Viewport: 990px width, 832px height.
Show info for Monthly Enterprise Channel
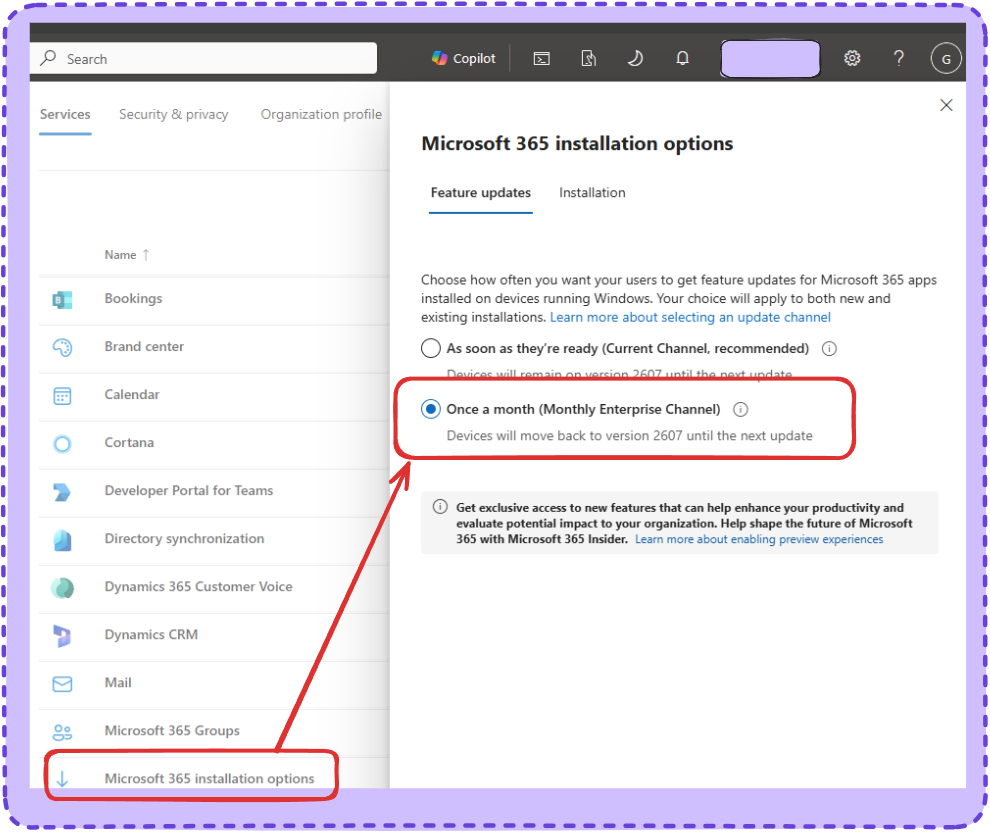click(x=741, y=409)
